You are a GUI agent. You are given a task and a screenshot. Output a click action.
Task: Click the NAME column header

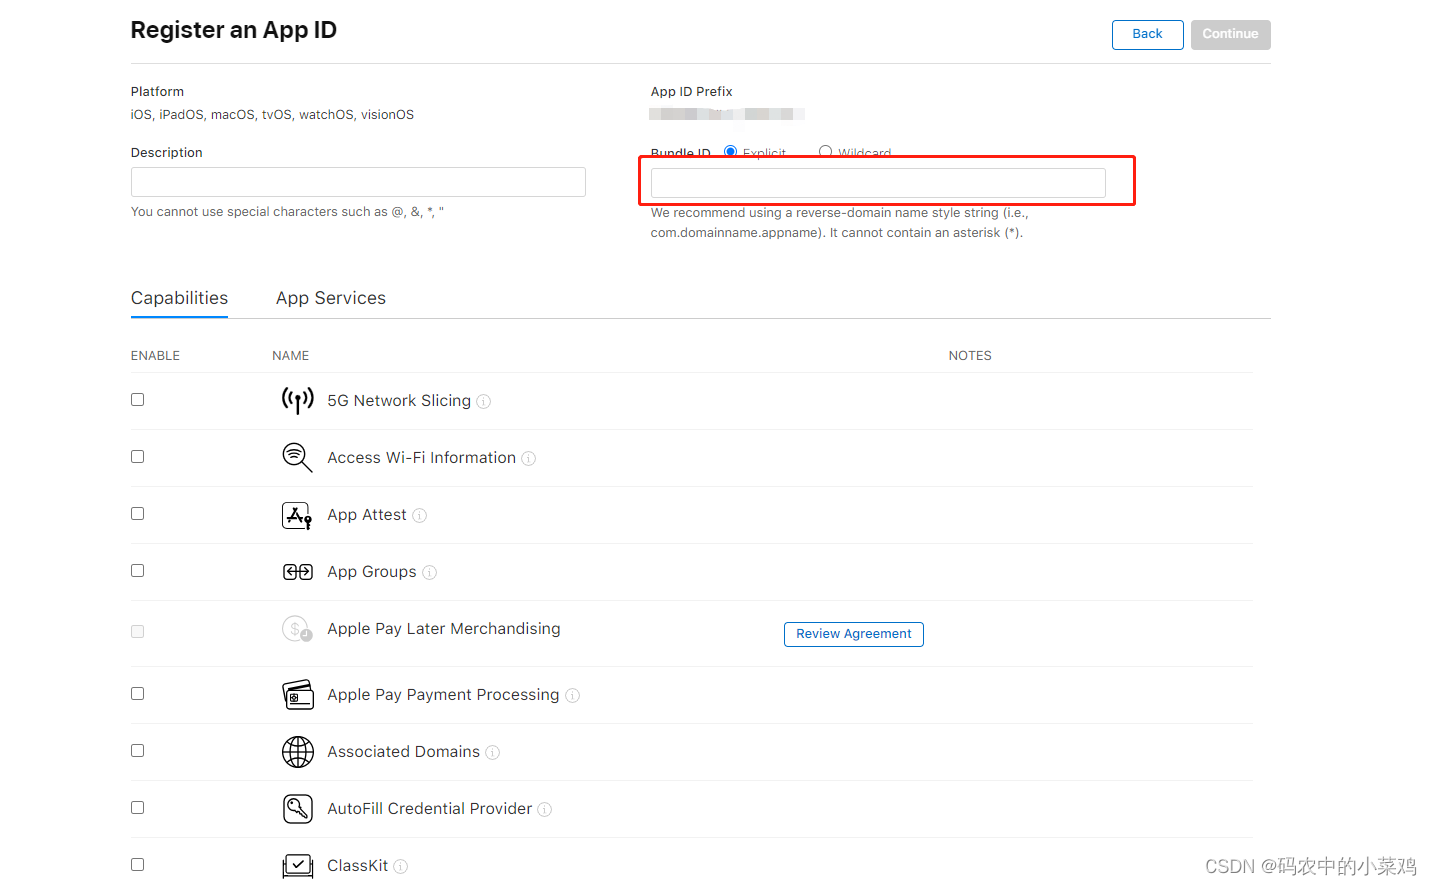[291, 356]
